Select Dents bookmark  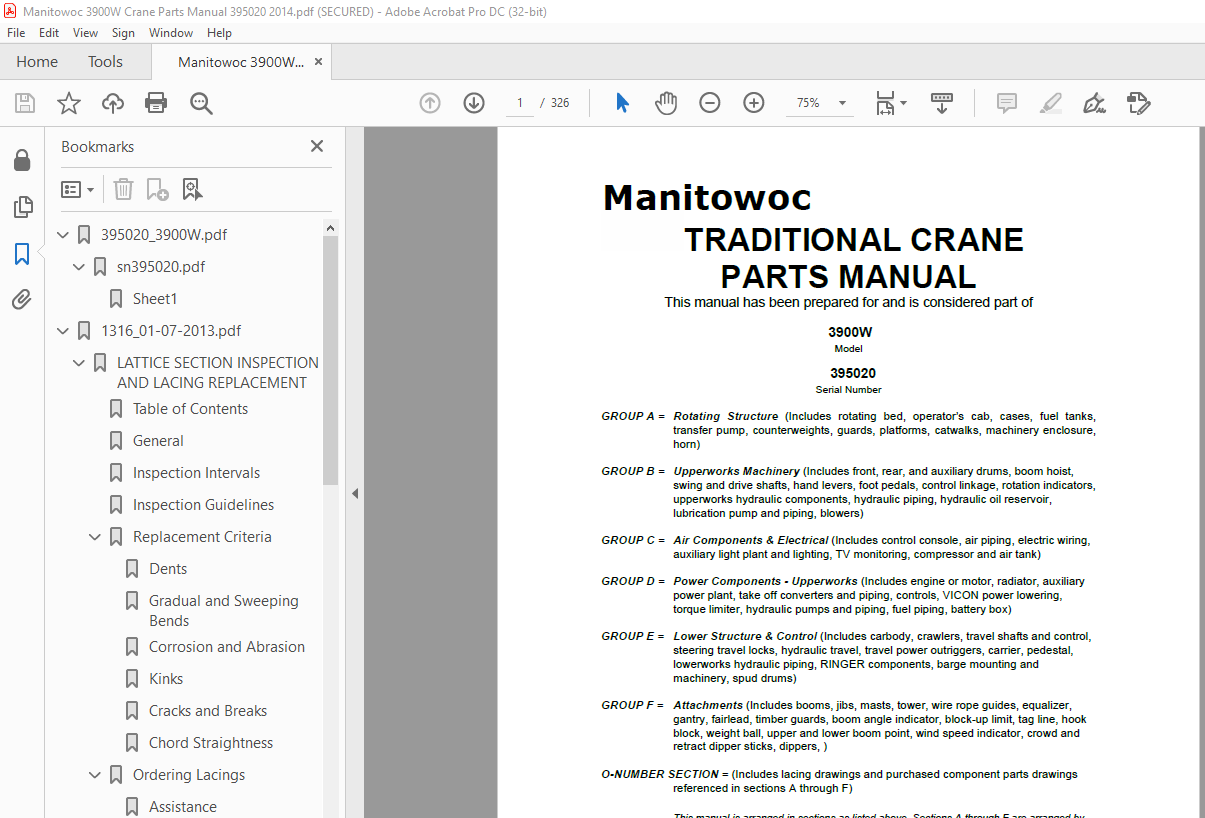pyautogui.click(x=168, y=569)
